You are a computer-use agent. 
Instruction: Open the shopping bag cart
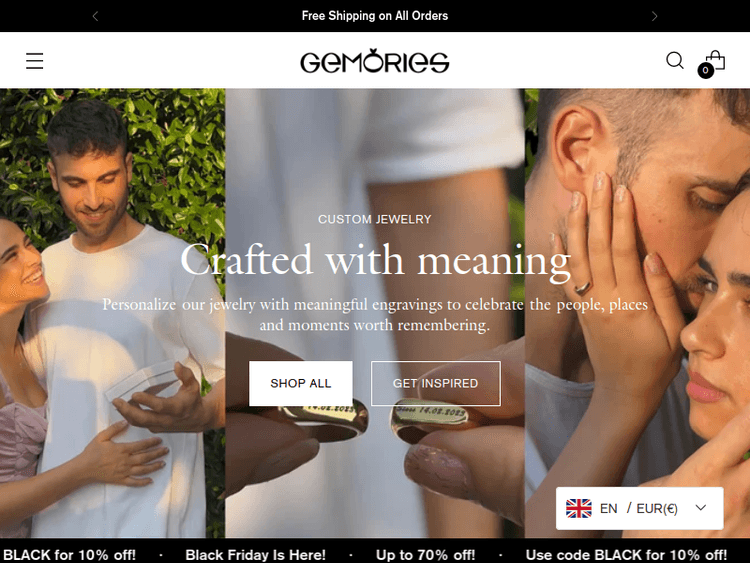[x=716, y=60]
